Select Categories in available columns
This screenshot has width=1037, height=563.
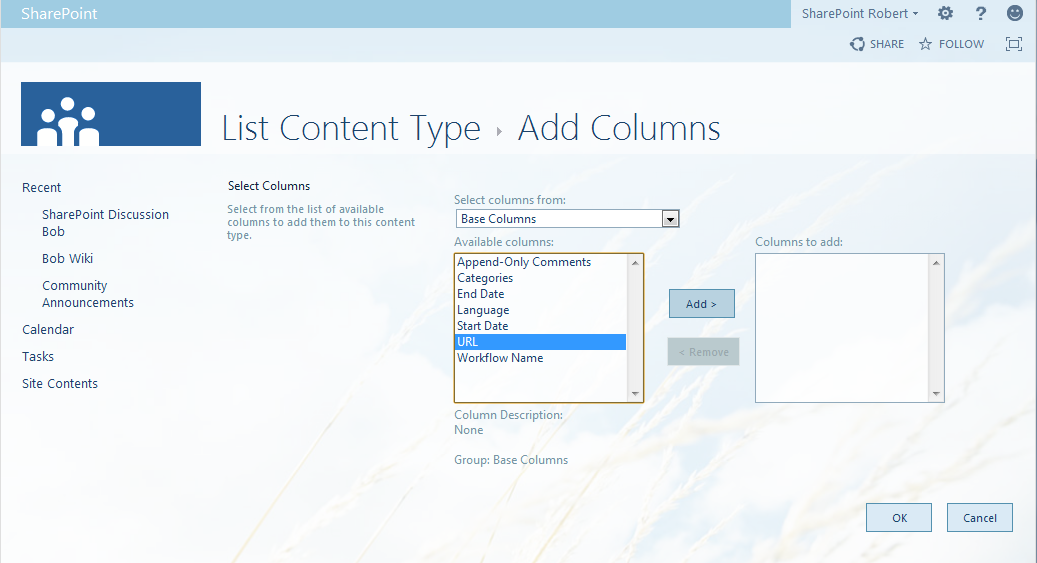pyautogui.click(x=541, y=278)
